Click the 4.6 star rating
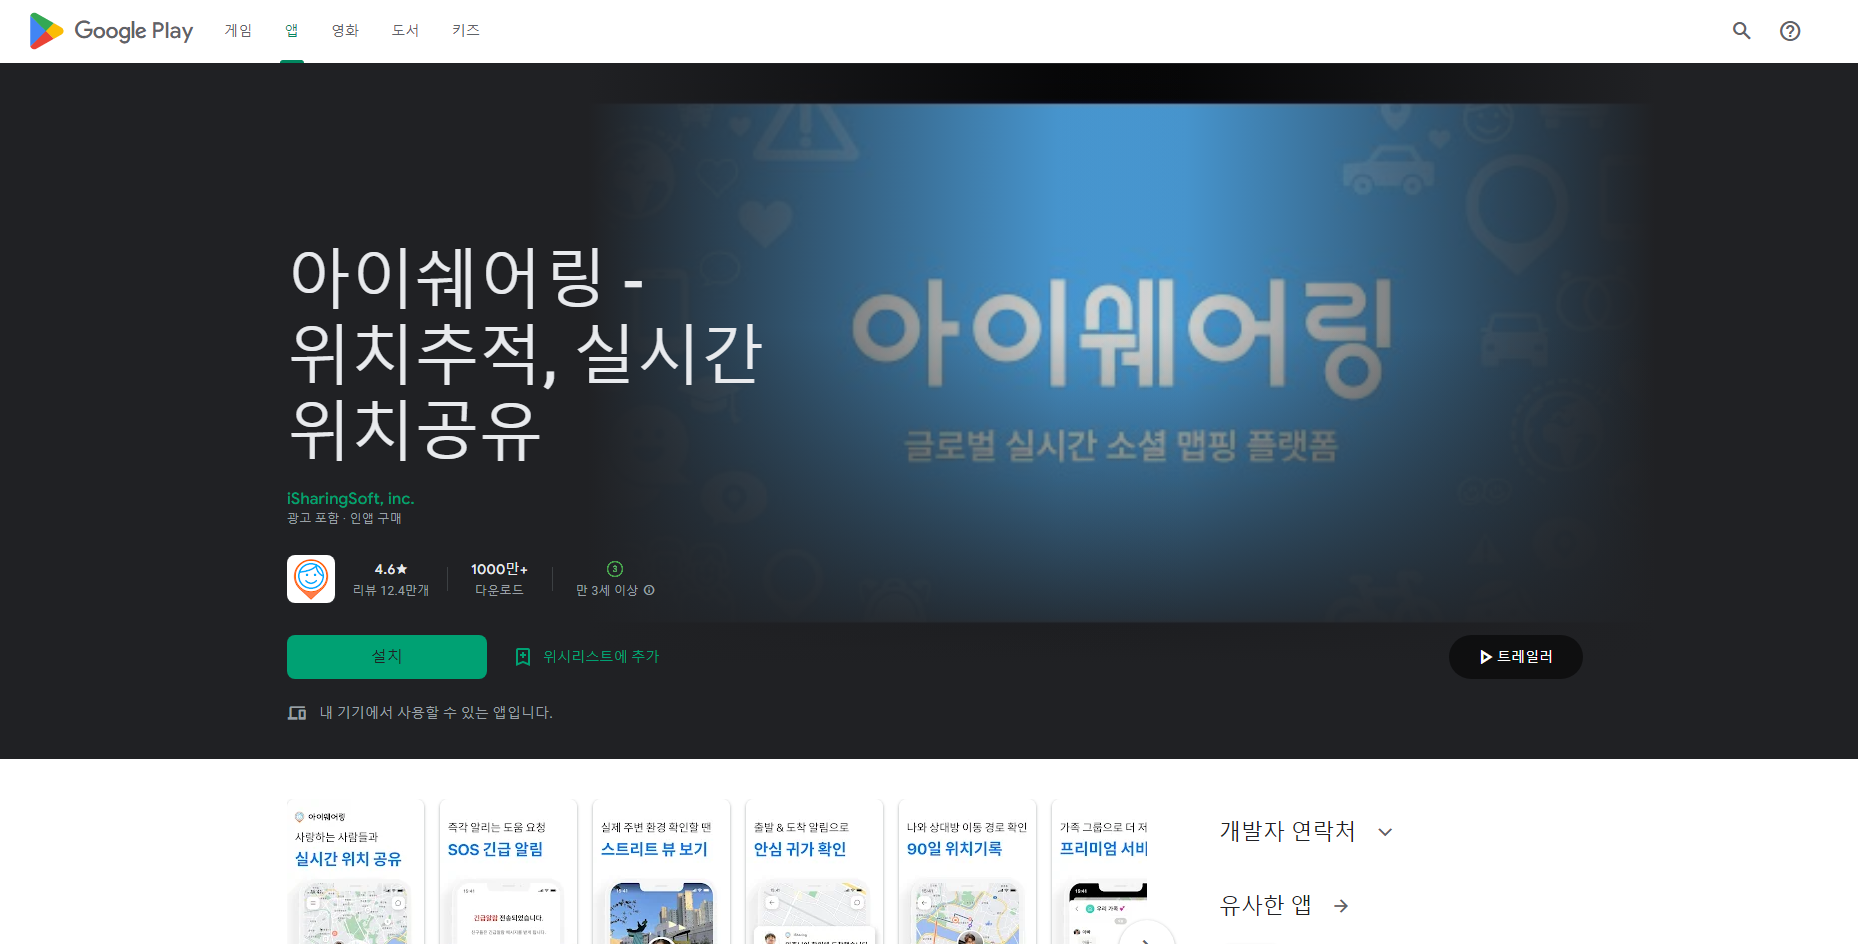Image resolution: width=1858 pixels, height=944 pixels. point(389,568)
